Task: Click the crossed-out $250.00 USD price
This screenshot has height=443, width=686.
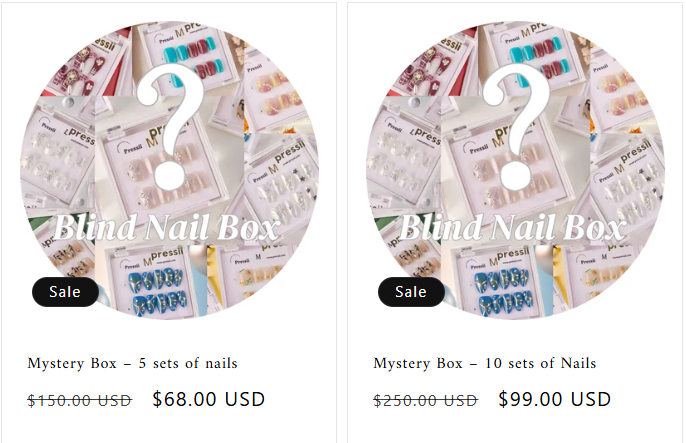Action: pyautogui.click(x=425, y=401)
